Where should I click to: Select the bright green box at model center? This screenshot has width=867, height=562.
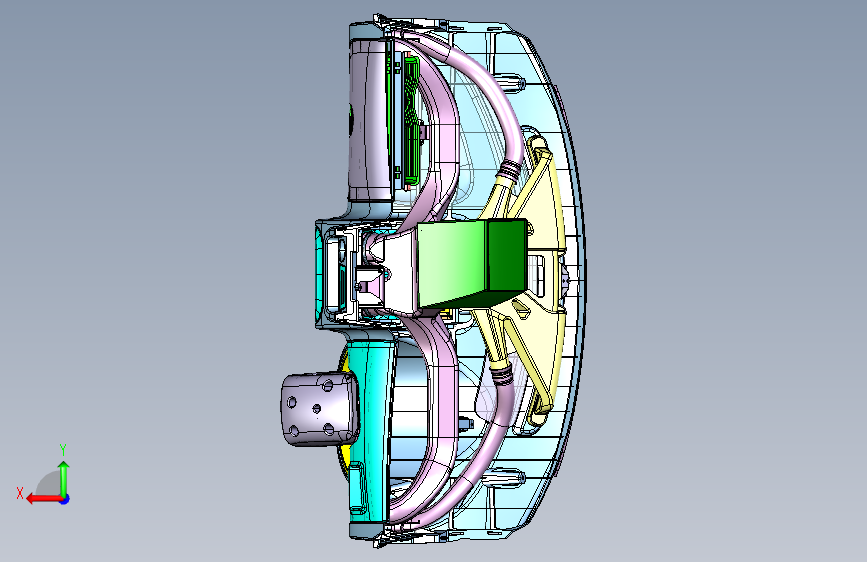click(x=472, y=263)
